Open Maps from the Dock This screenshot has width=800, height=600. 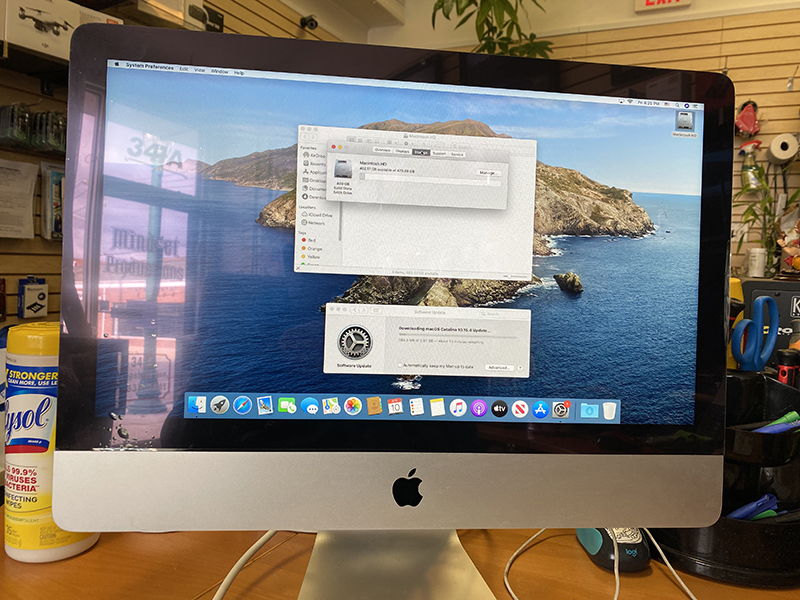331,407
